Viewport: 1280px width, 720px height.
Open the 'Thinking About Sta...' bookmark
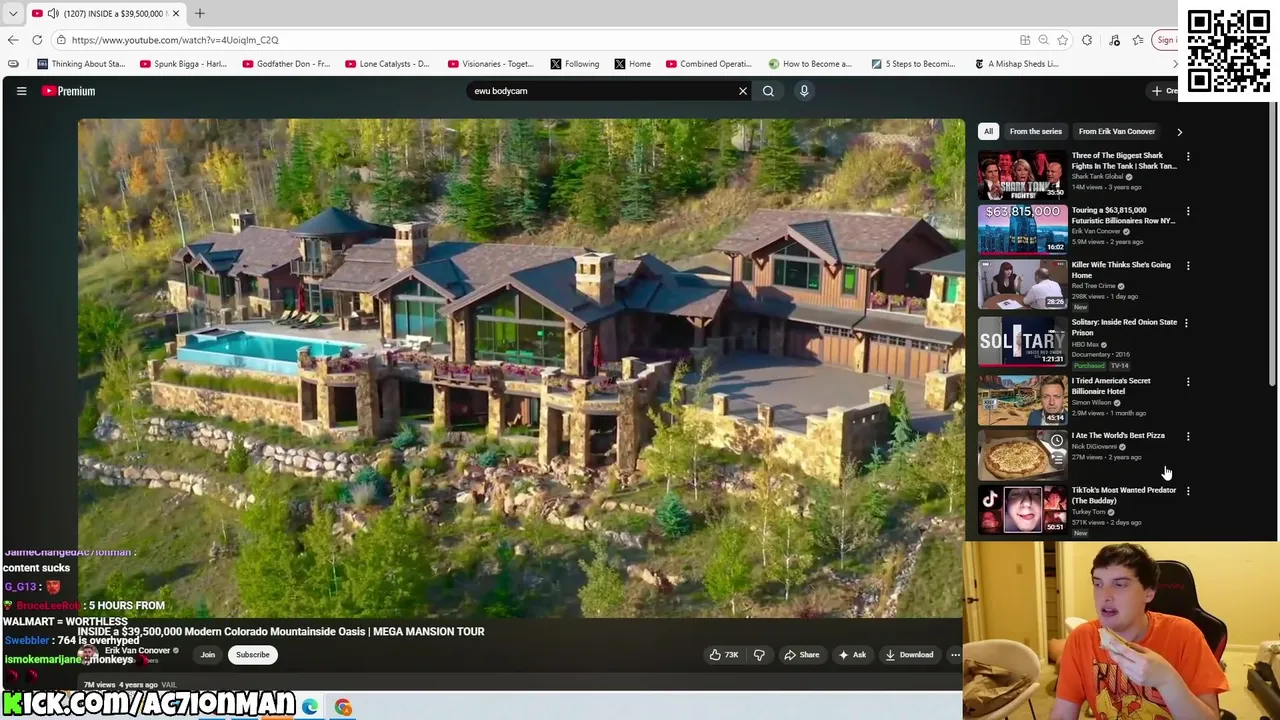(81, 64)
